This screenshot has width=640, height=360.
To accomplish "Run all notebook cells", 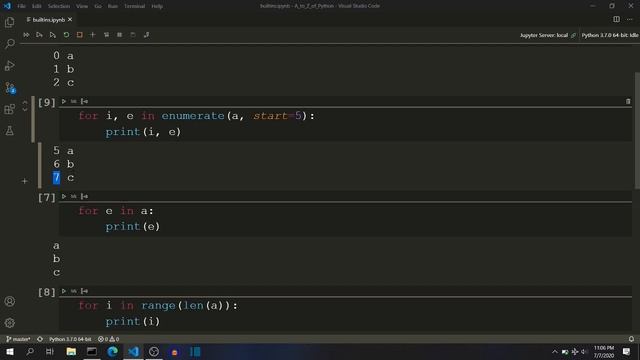I will coord(26,35).
